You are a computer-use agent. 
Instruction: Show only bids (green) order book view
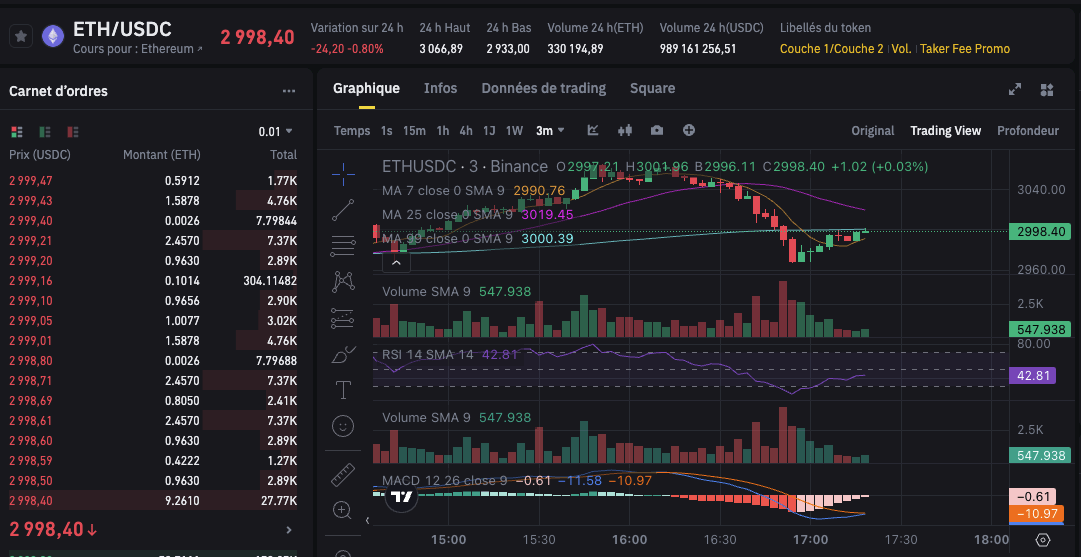pos(45,132)
